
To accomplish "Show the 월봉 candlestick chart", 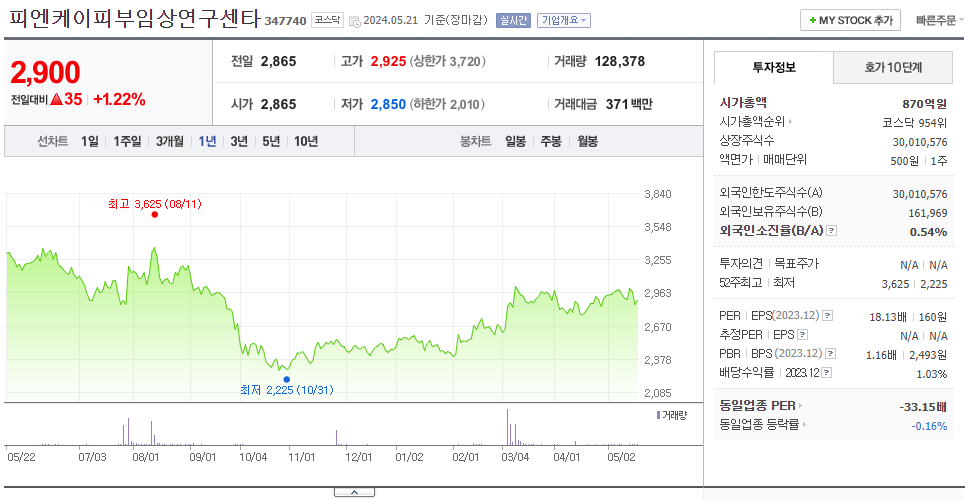I will [x=588, y=141].
